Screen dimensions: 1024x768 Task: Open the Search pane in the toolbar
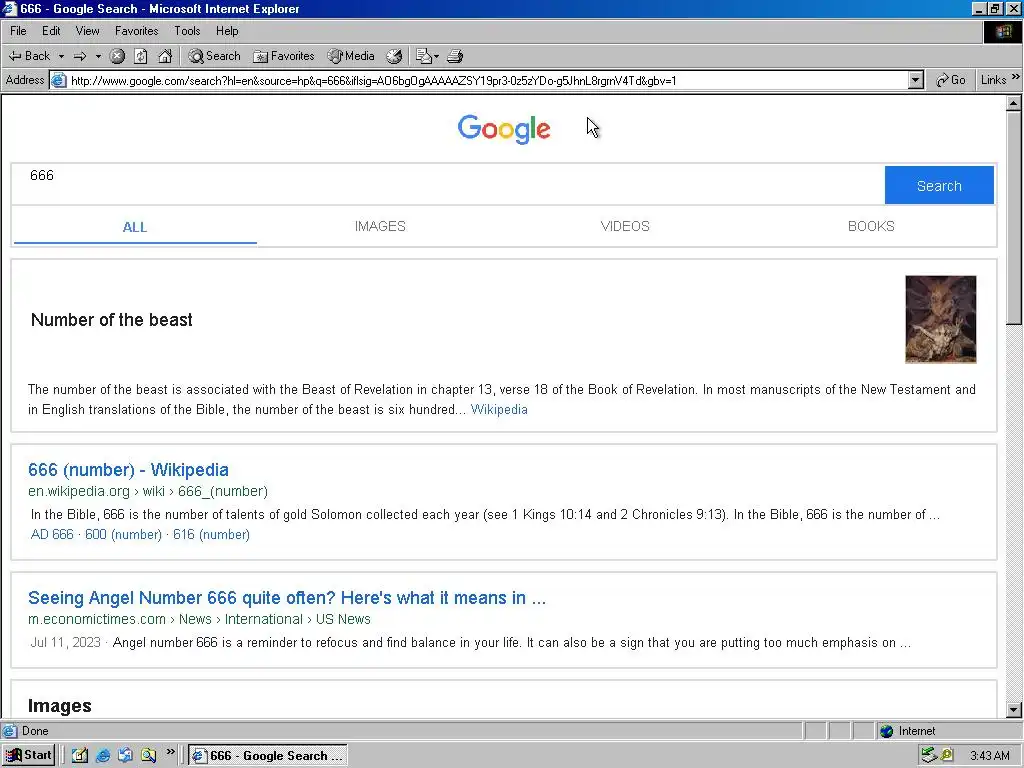click(x=214, y=56)
